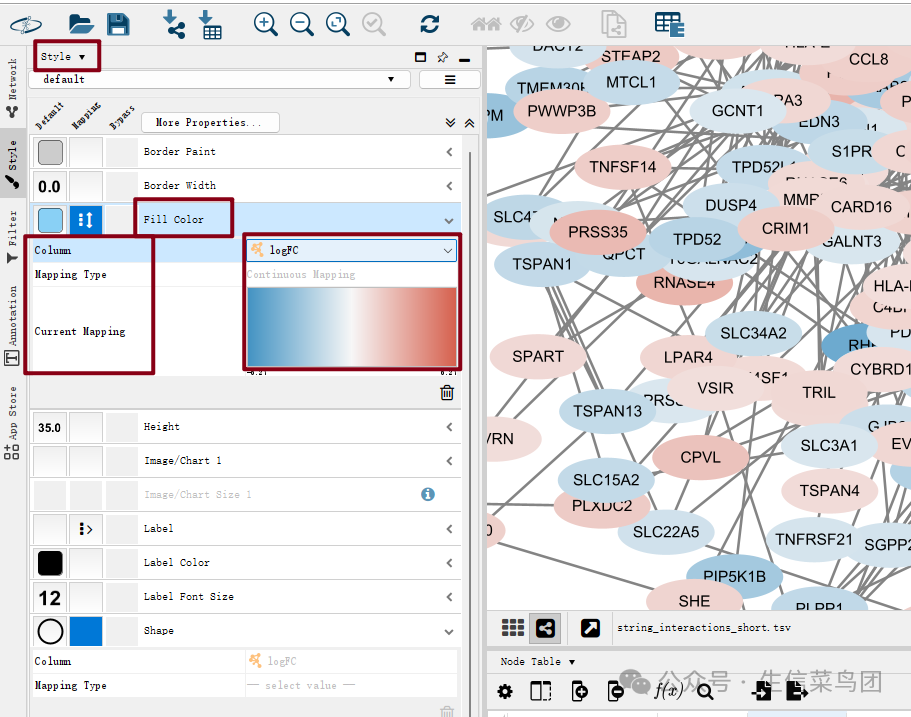
Task: Save the current session
Action: coord(119,24)
